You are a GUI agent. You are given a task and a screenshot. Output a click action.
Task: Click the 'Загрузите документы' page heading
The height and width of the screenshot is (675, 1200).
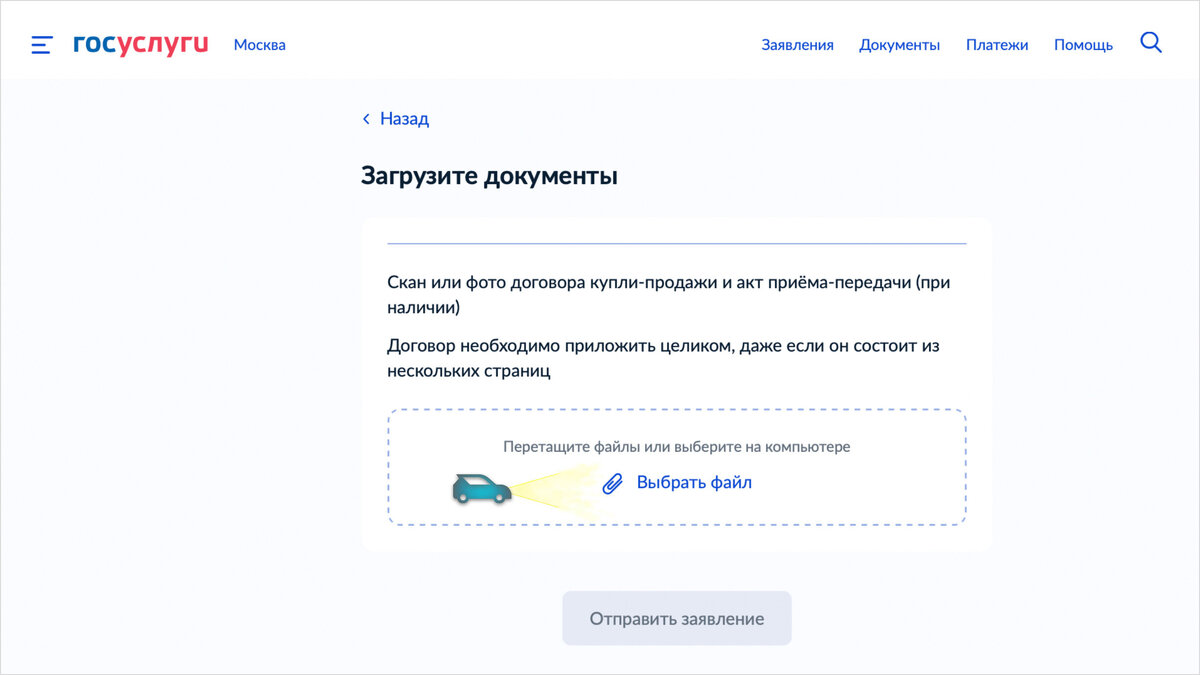click(x=490, y=175)
